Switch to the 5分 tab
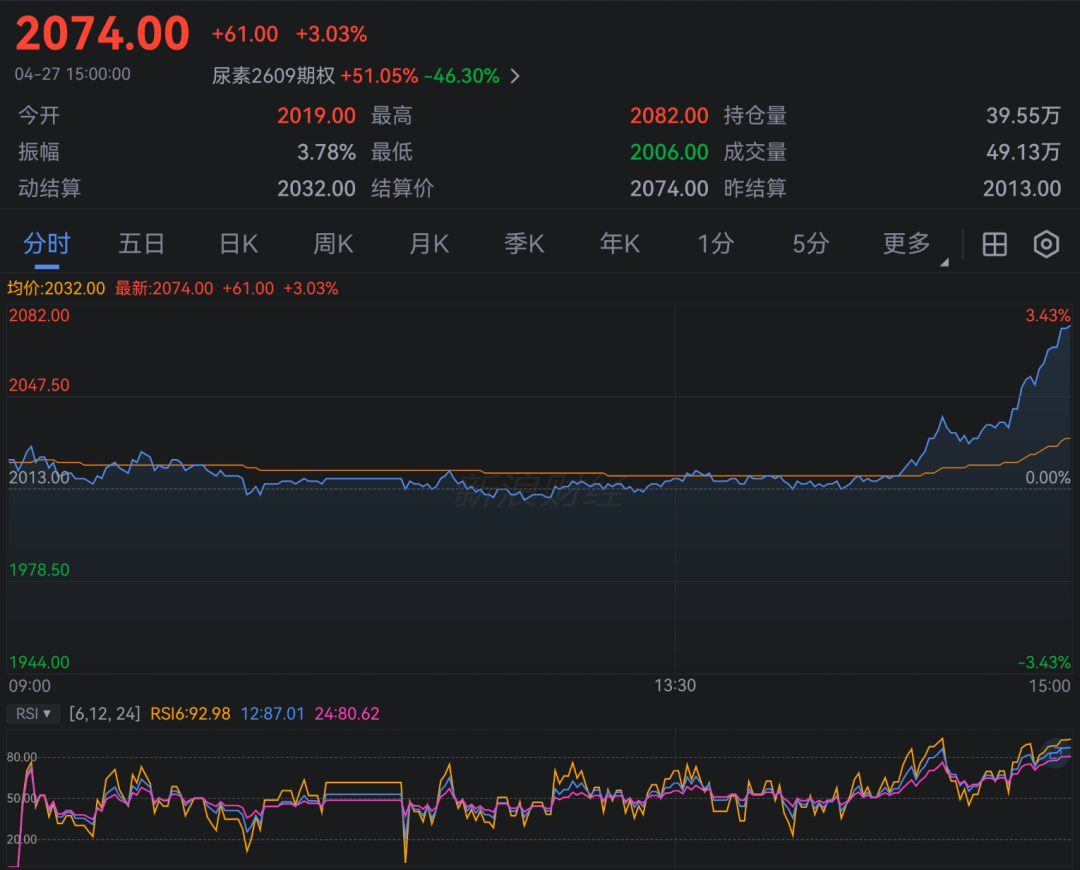Screen dimensions: 1080x870 [x=811, y=244]
